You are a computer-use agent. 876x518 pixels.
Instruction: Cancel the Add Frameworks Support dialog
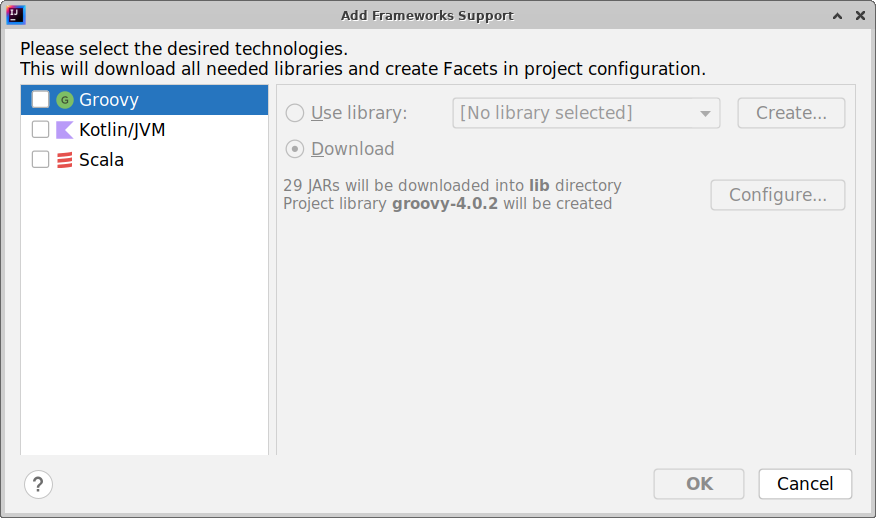[805, 484]
